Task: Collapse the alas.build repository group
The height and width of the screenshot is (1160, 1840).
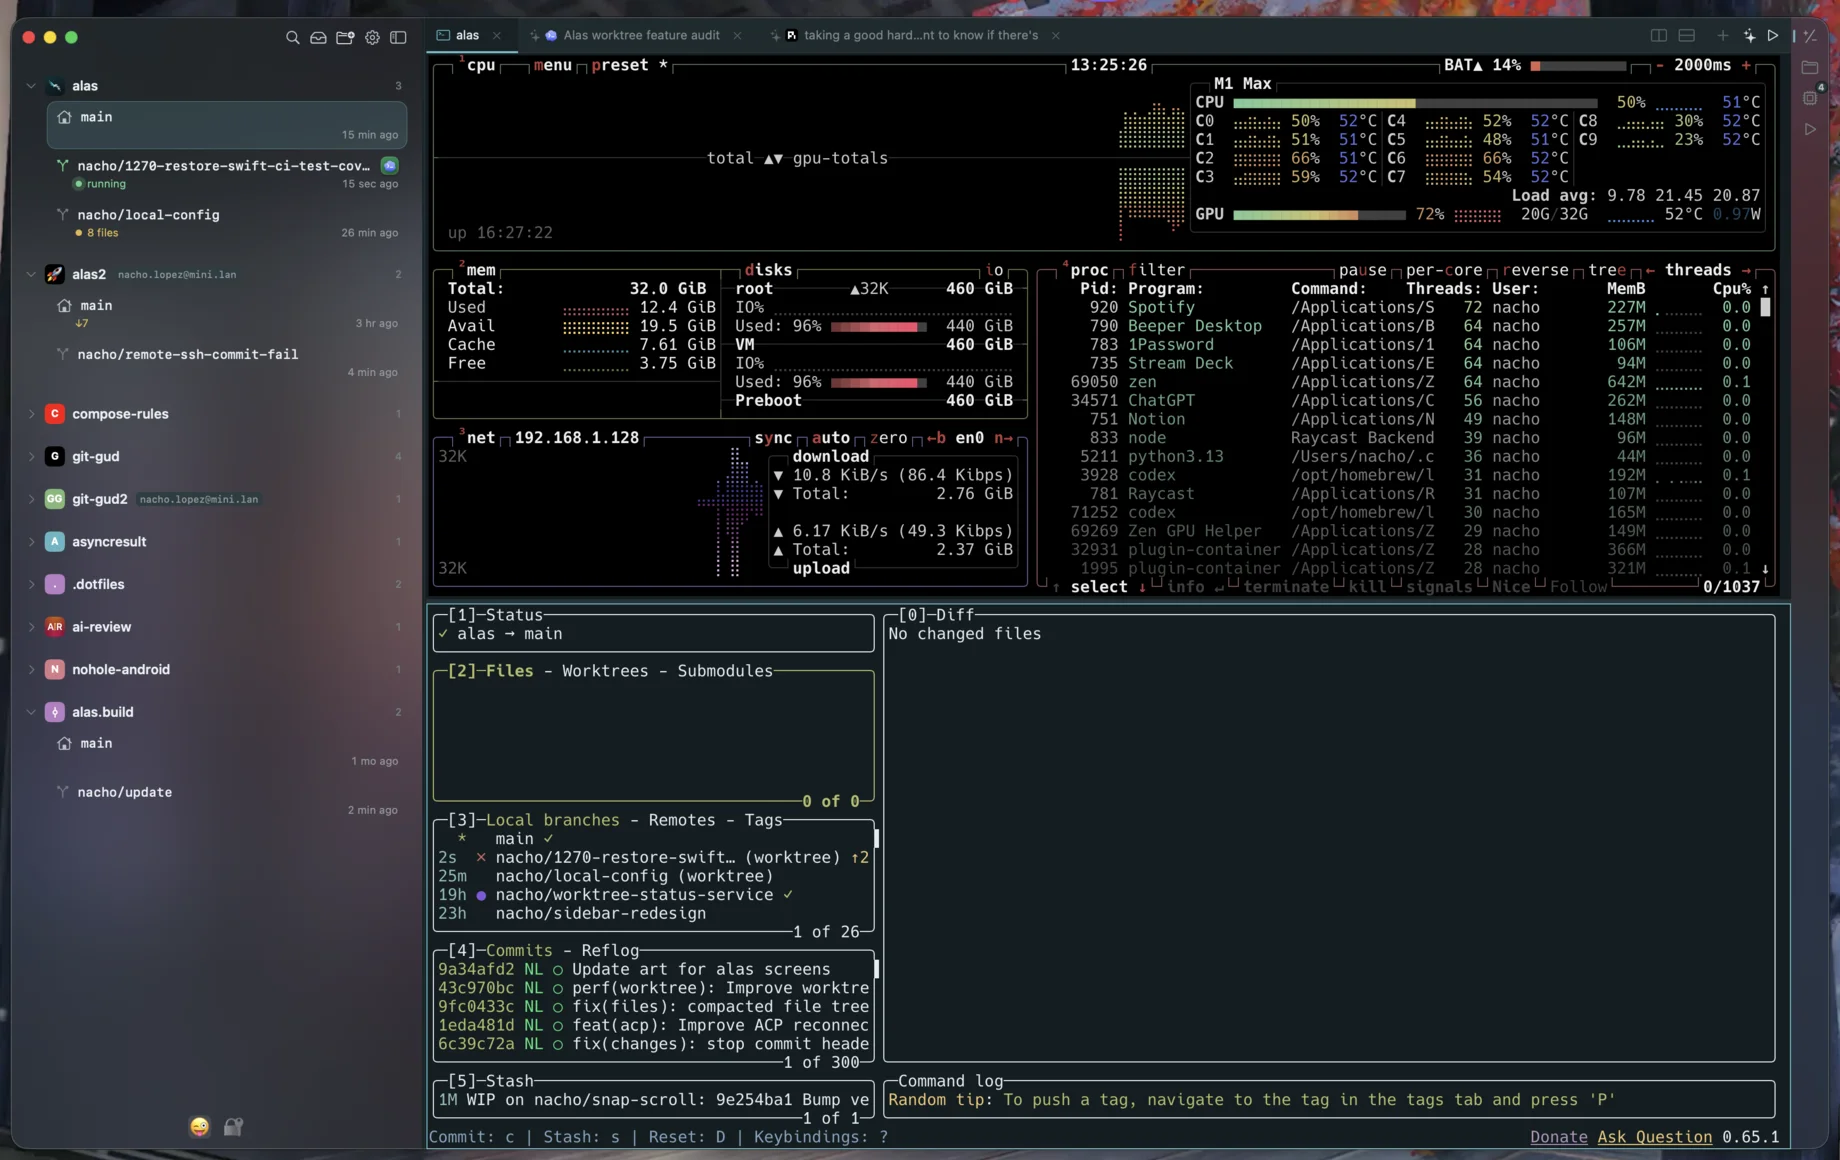Action: (x=31, y=712)
